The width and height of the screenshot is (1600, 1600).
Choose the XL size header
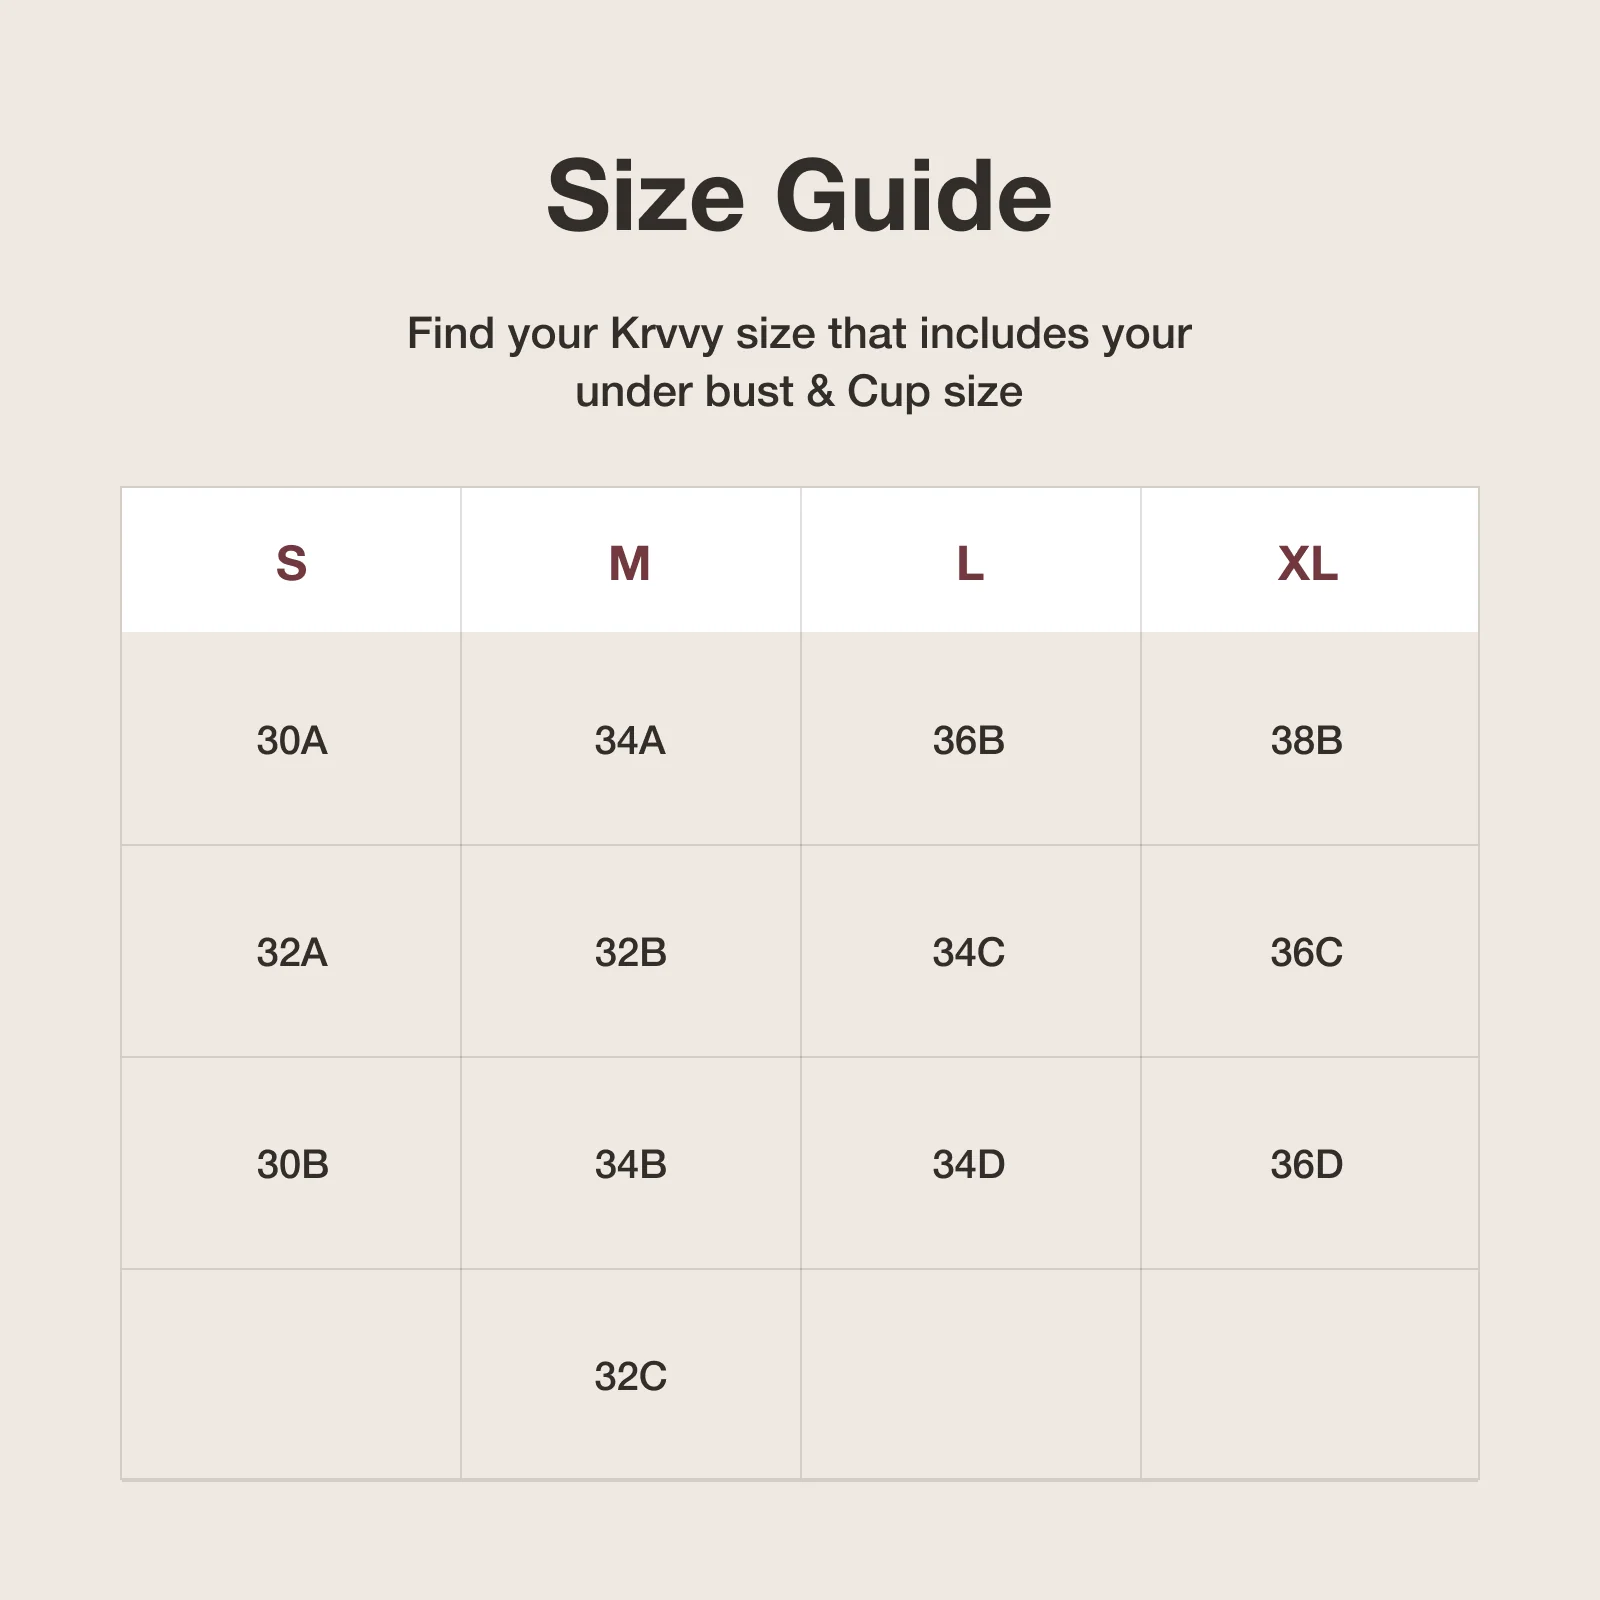(1308, 563)
